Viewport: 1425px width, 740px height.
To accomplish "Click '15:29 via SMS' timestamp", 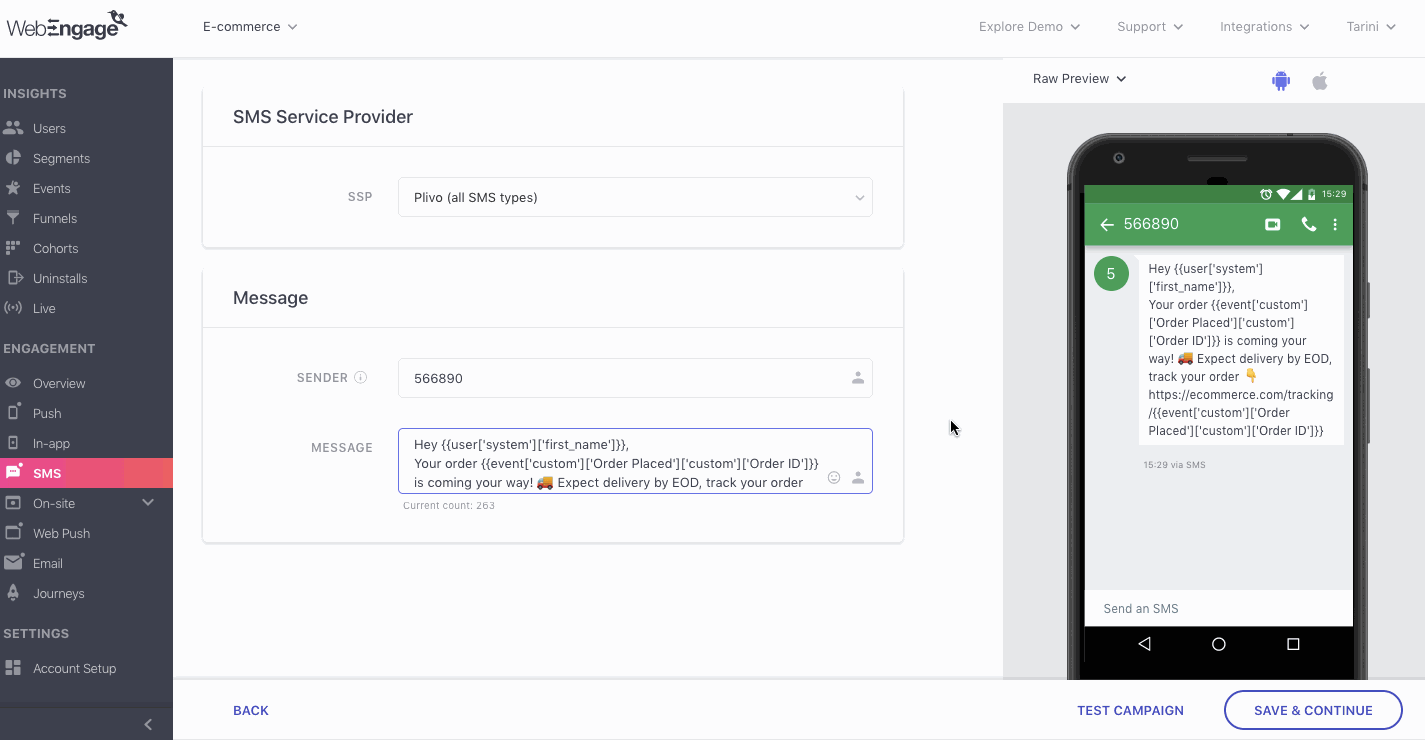I will pos(1174,465).
